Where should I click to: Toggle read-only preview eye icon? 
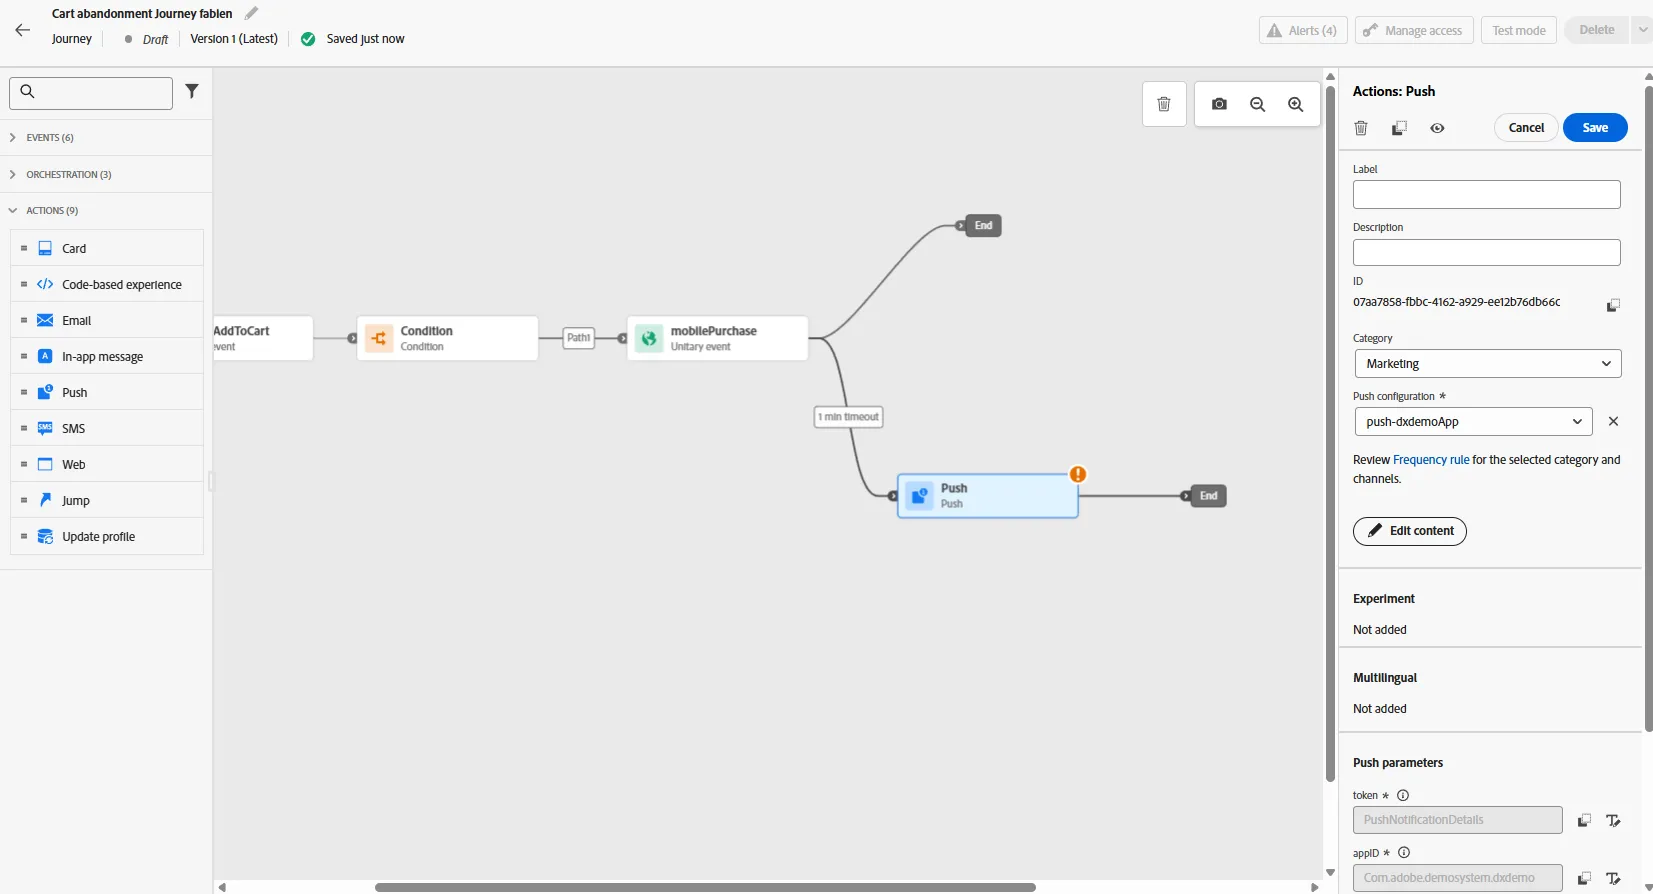1437,128
